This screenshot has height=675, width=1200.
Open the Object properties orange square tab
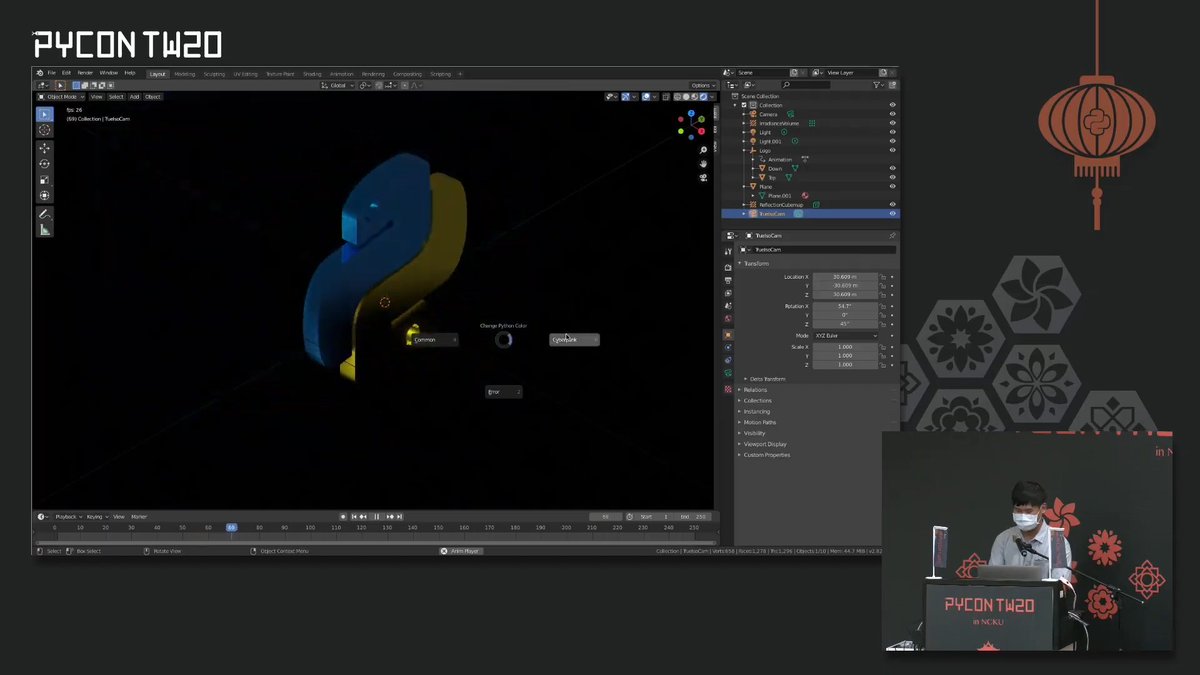(x=728, y=334)
